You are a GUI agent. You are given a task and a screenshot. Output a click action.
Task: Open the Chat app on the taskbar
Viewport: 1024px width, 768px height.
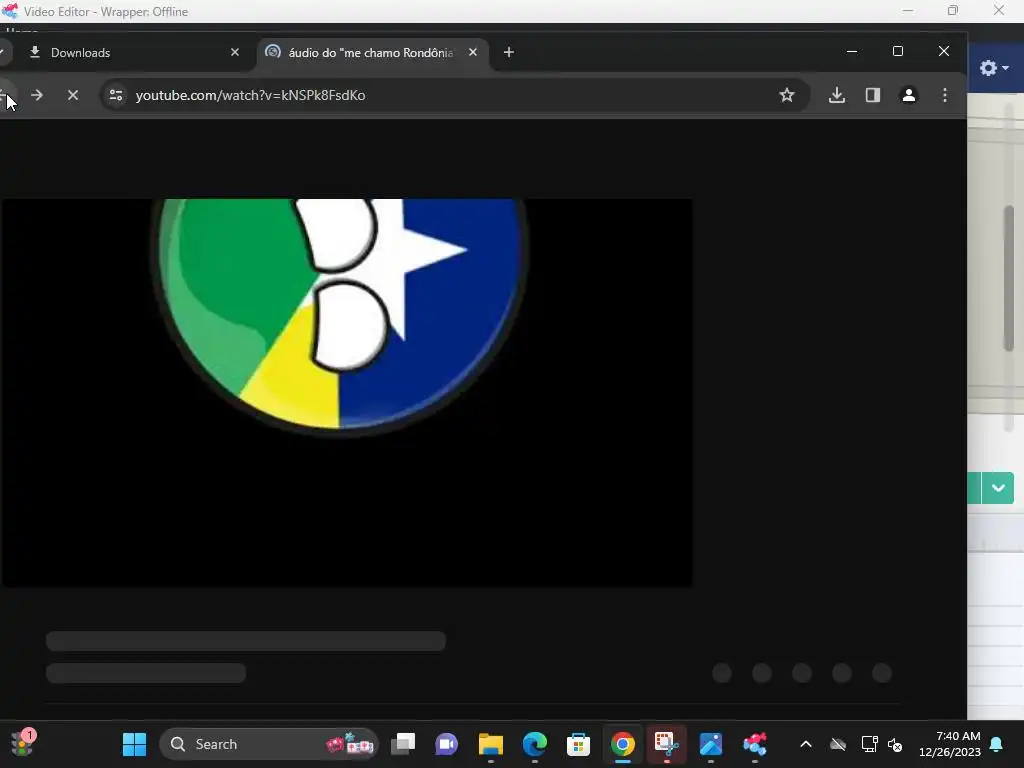[x=447, y=744]
